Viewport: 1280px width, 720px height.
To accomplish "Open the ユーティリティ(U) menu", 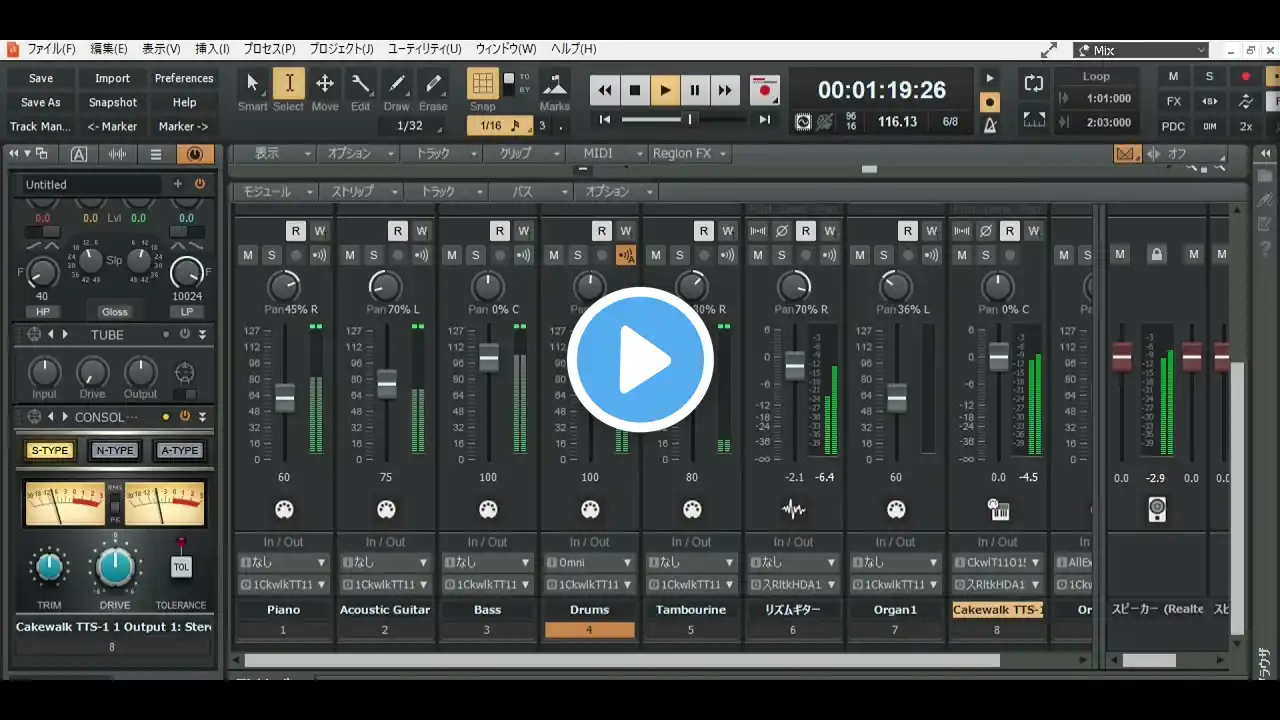I will 424,49.
